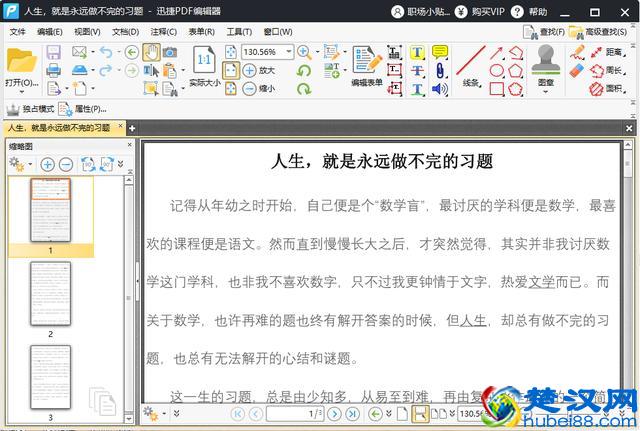Click the scanner icon
Screen dimensions: 640x431
coord(80,70)
